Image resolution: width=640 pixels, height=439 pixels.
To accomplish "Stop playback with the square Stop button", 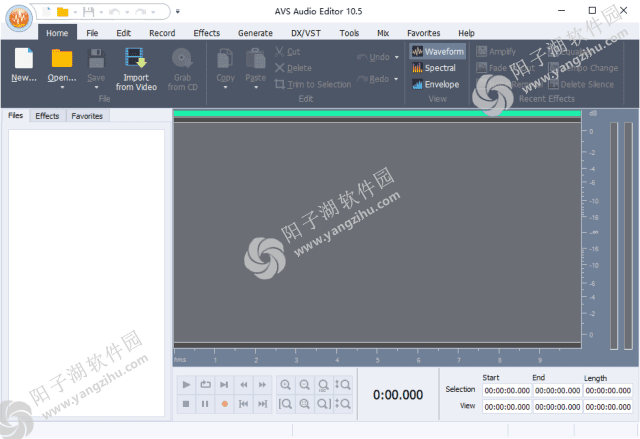I will (x=186, y=404).
